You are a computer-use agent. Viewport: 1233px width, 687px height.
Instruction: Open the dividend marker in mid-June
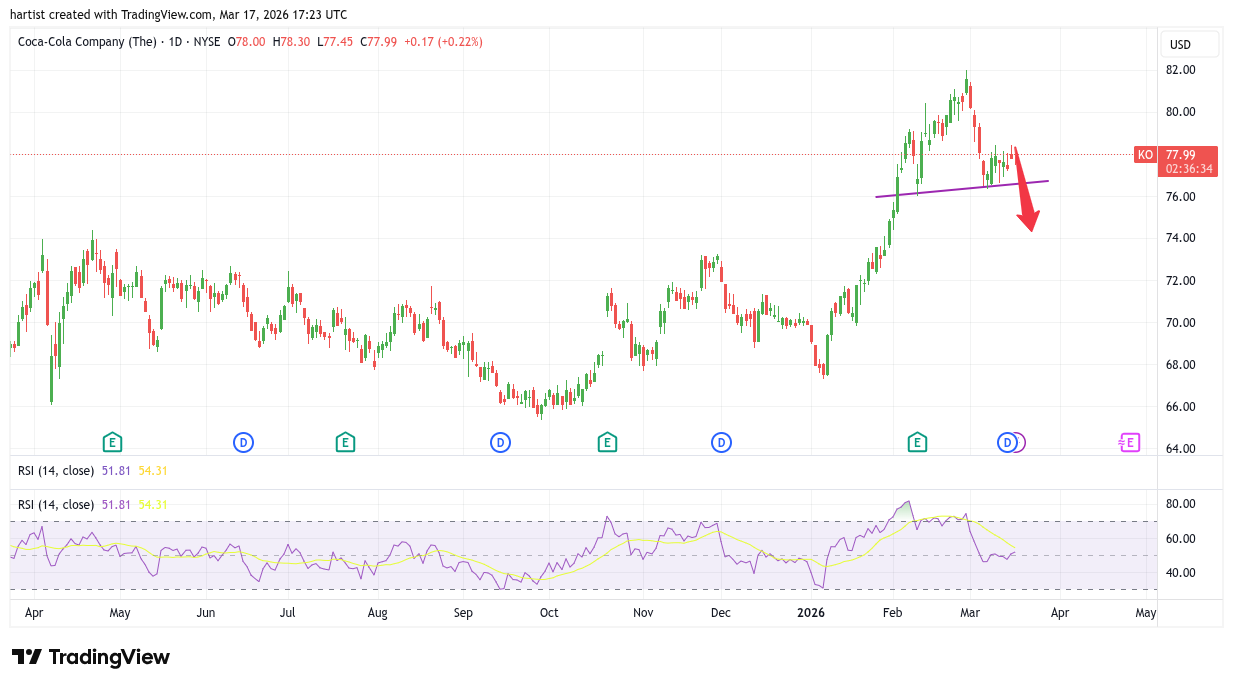pos(243,442)
